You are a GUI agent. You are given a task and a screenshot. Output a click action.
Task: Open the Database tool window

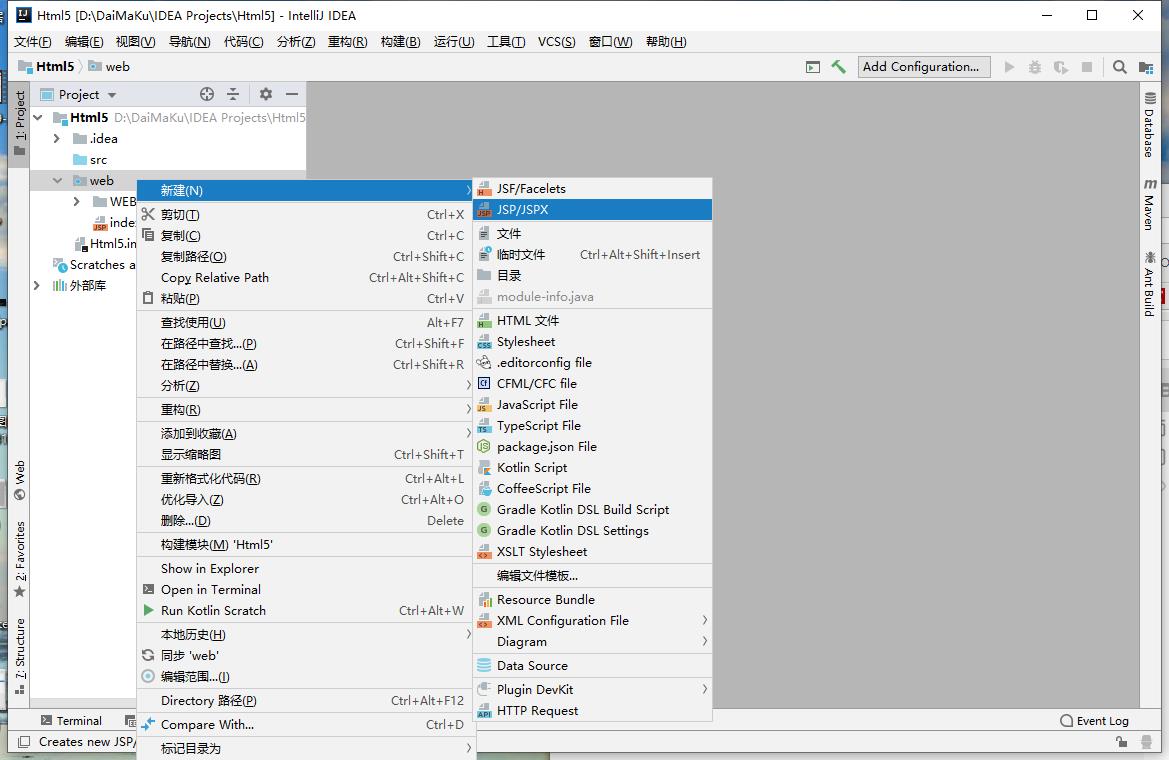coord(1150,125)
